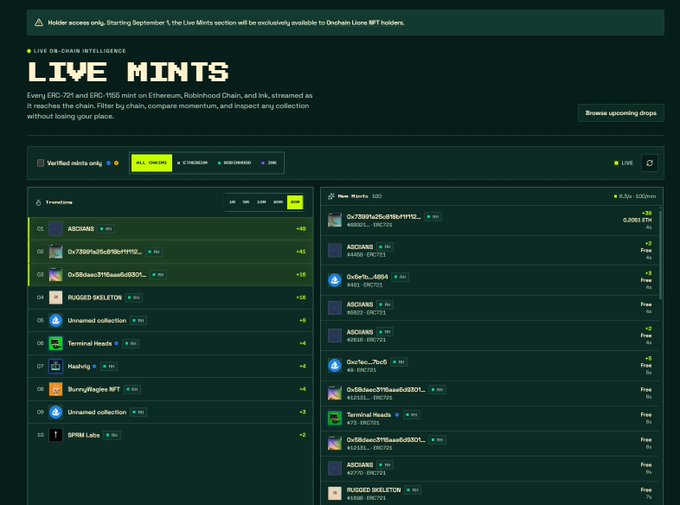Click the orange badge next to Verified mints only
680x505 pixels.
click(116, 163)
